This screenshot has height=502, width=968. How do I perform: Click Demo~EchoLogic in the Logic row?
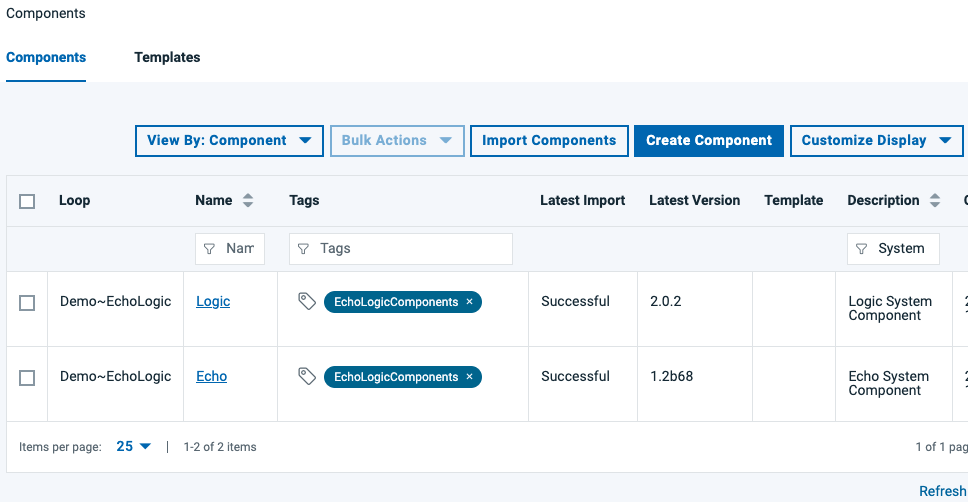115,301
